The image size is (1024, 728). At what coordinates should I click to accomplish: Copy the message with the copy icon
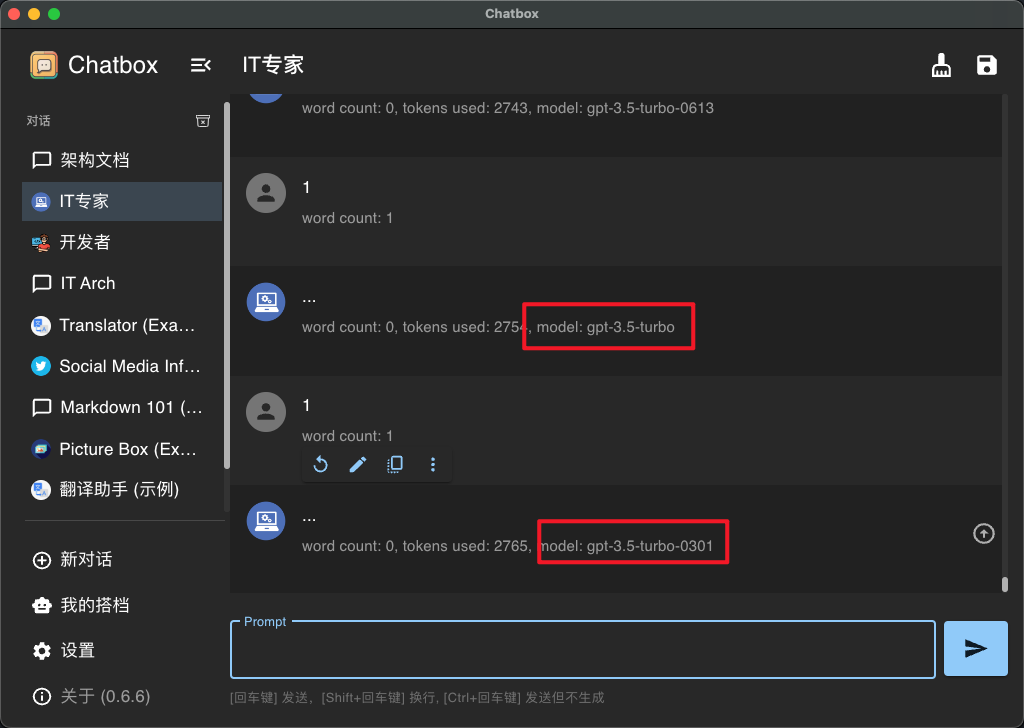(x=395, y=464)
